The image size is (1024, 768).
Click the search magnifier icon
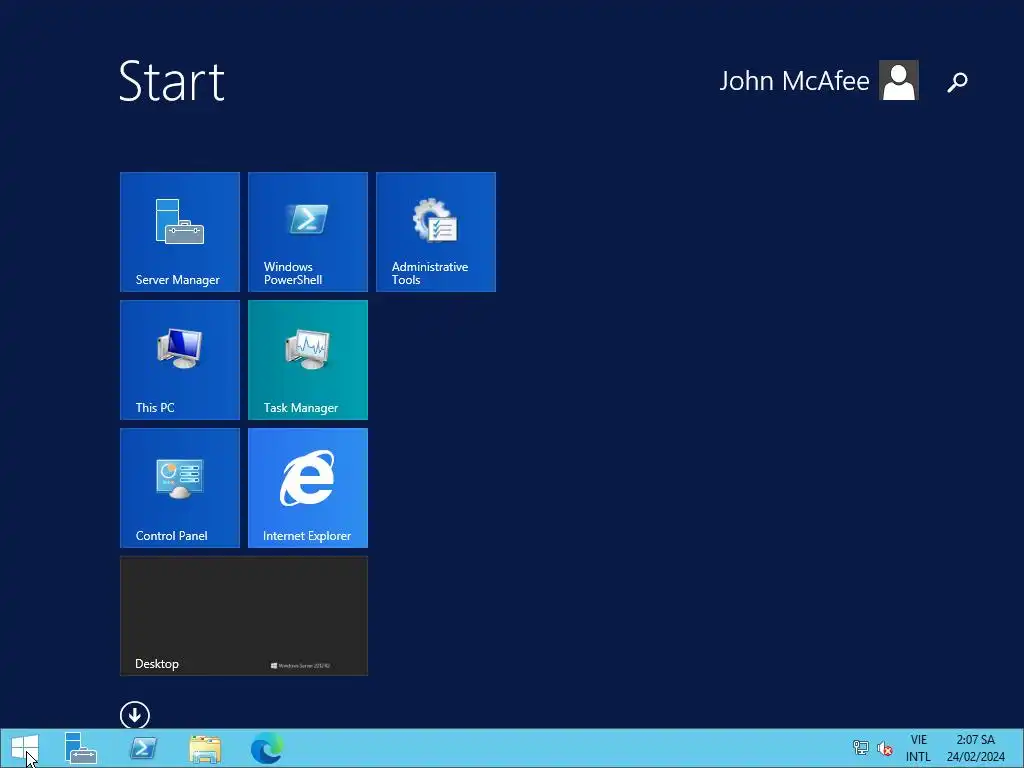click(957, 82)
